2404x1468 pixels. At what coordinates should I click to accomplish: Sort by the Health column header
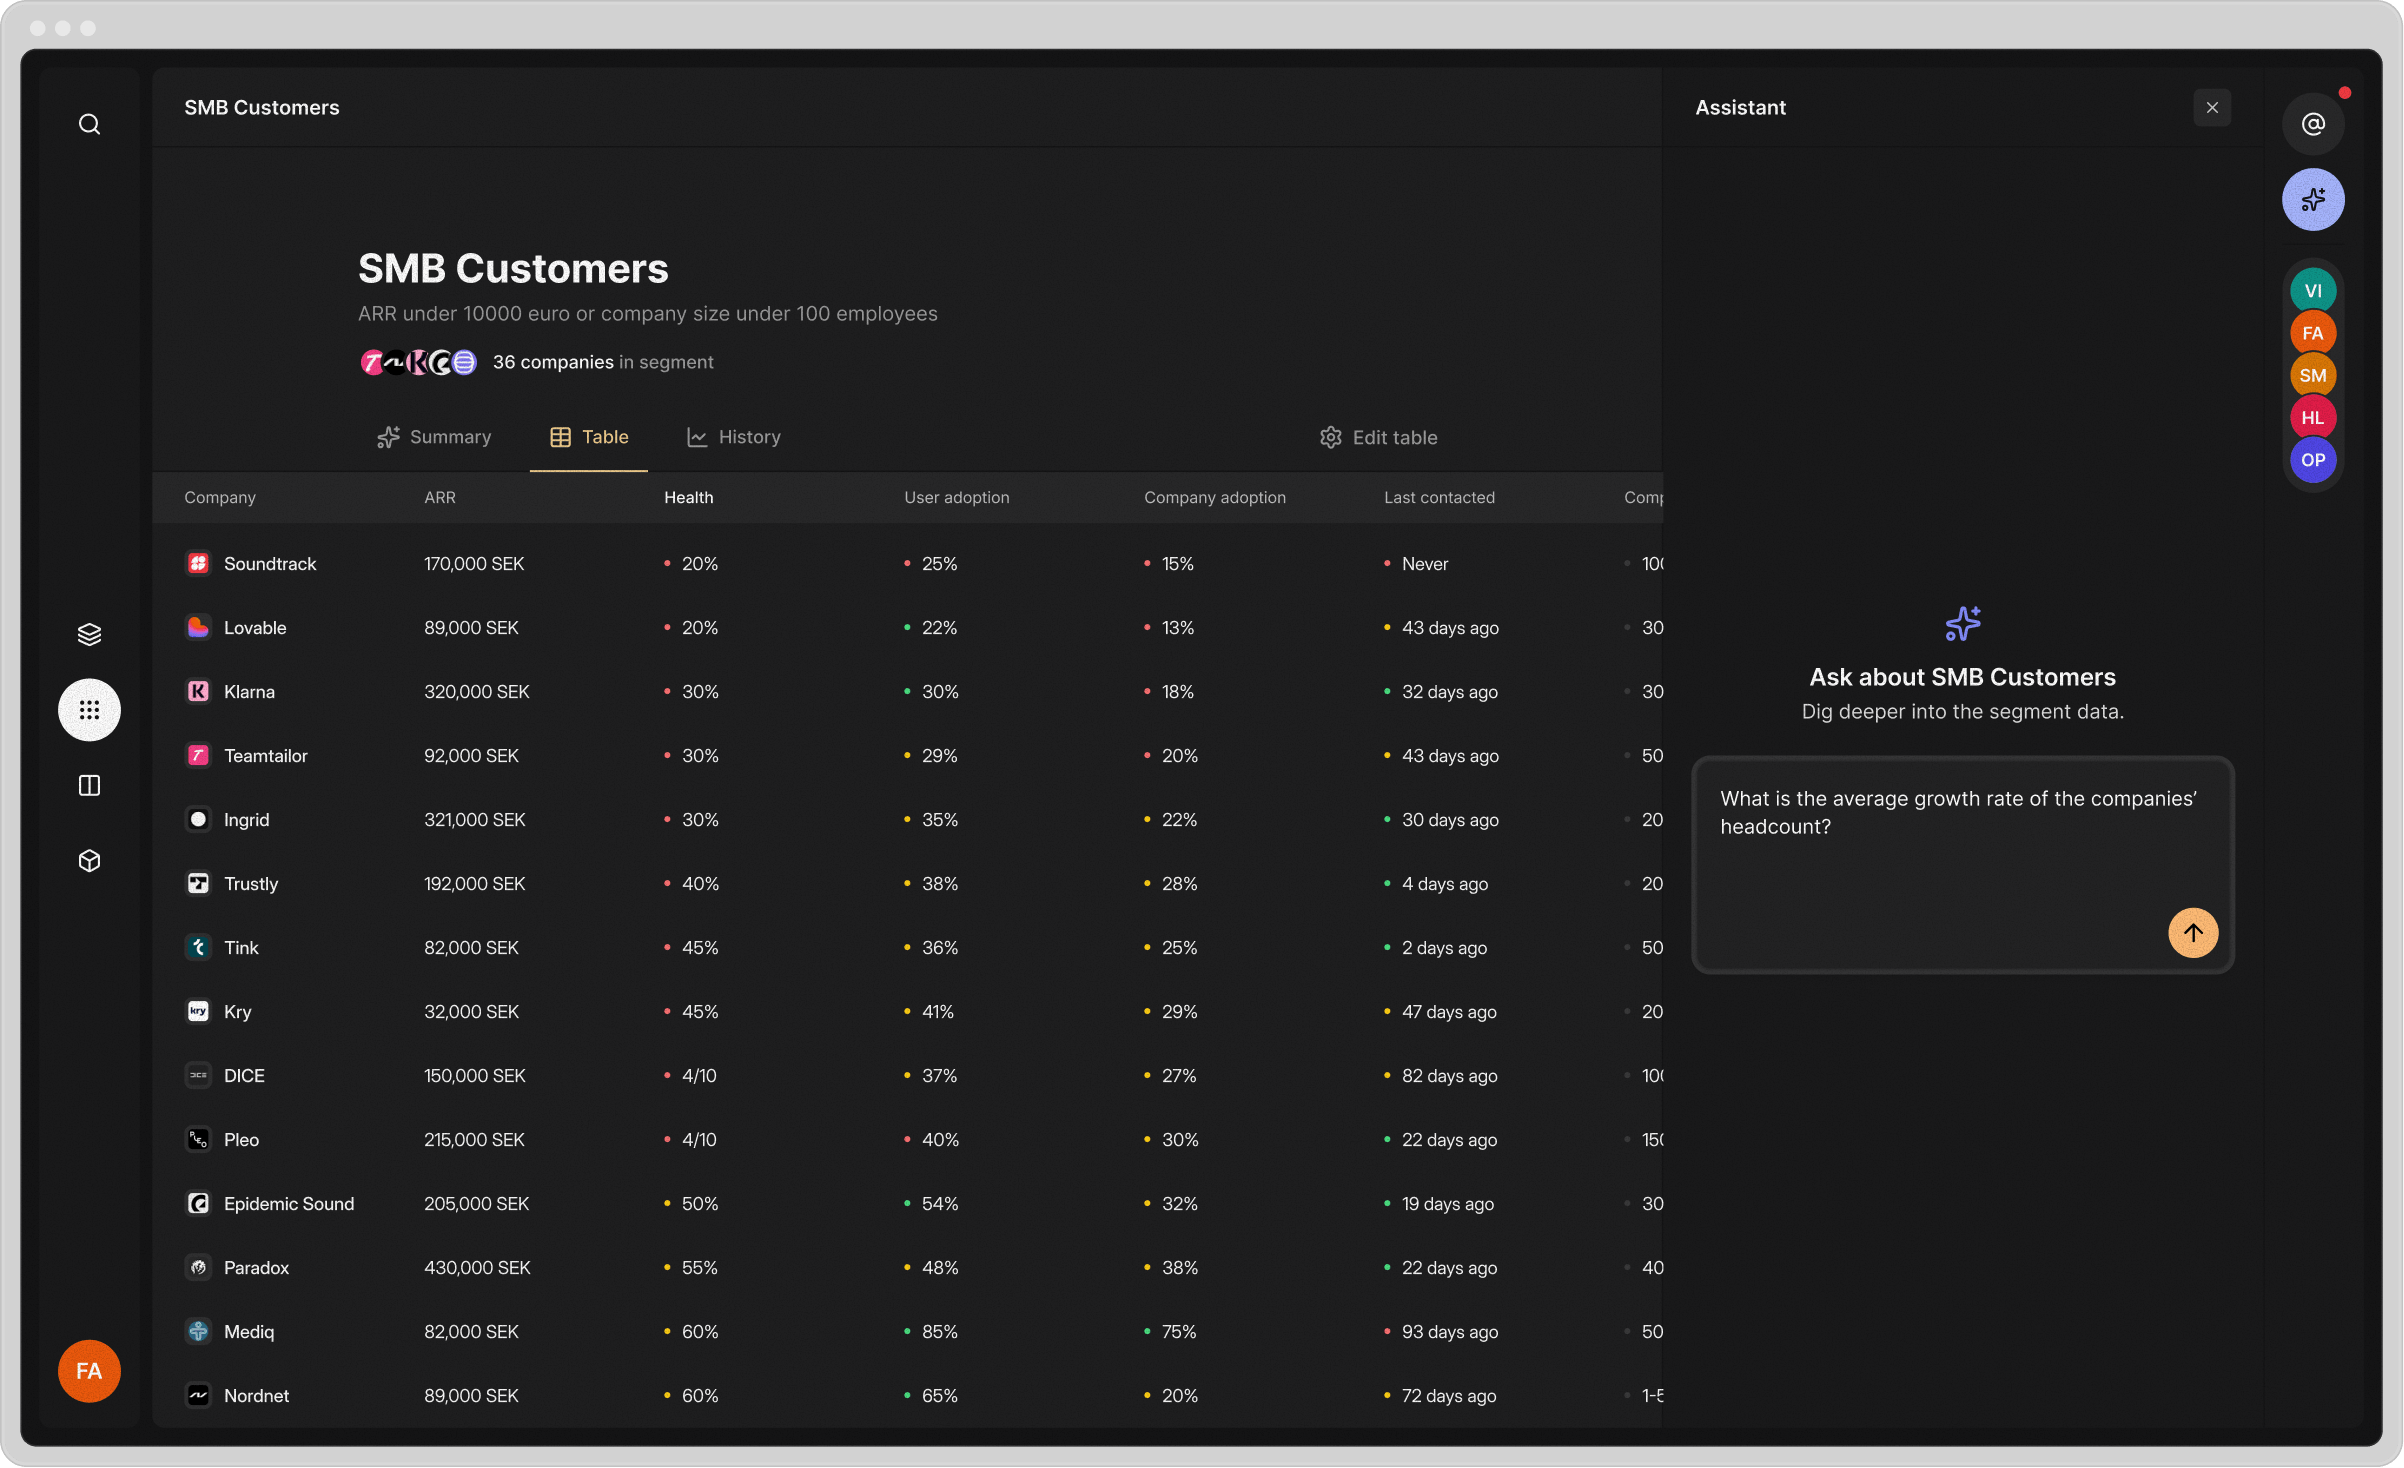pos(688,497)
